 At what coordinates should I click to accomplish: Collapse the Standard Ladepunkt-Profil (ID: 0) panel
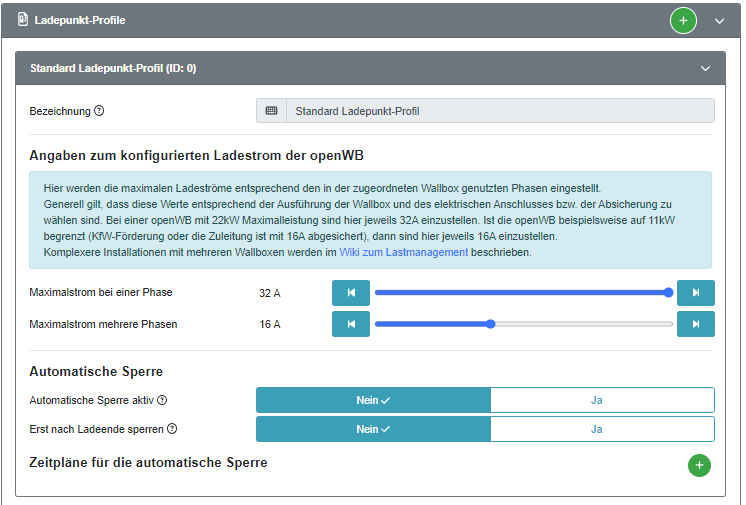(706, 69)
